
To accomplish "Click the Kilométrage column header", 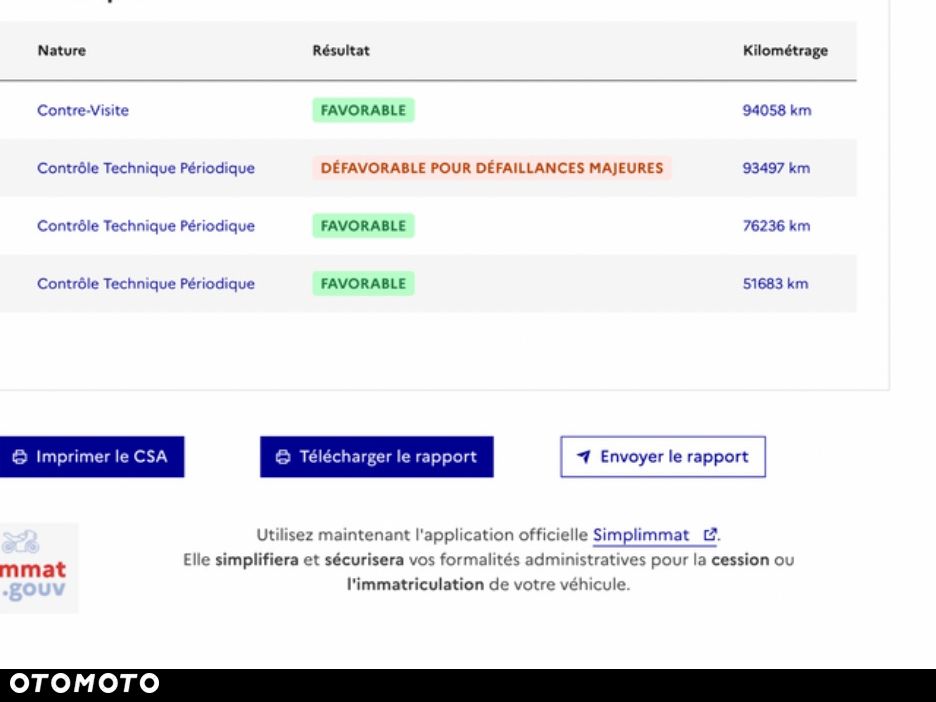I will coord(785,51).
